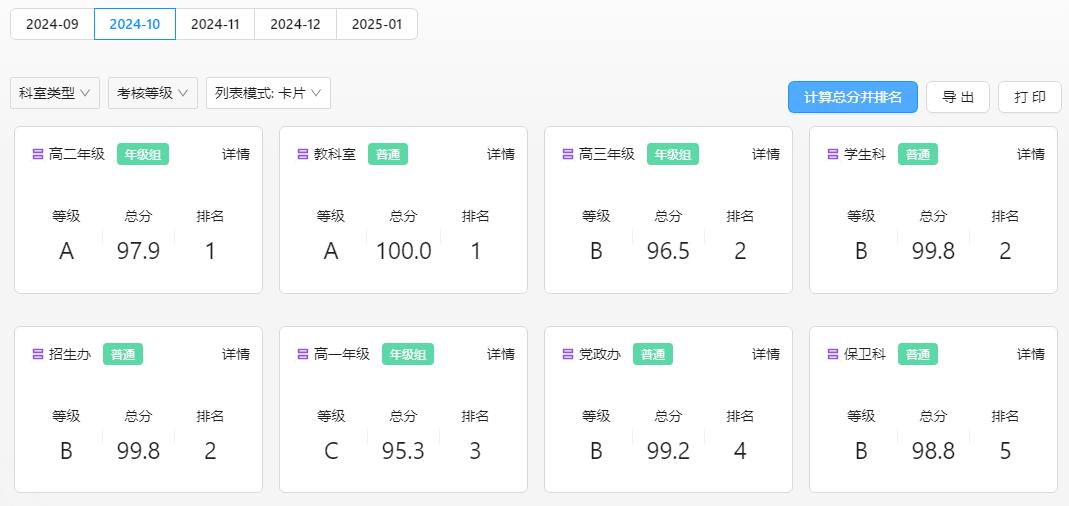Switch to the 2025-01 month tab
This screenshot has height=506, width=1069.
coord(377,24)
